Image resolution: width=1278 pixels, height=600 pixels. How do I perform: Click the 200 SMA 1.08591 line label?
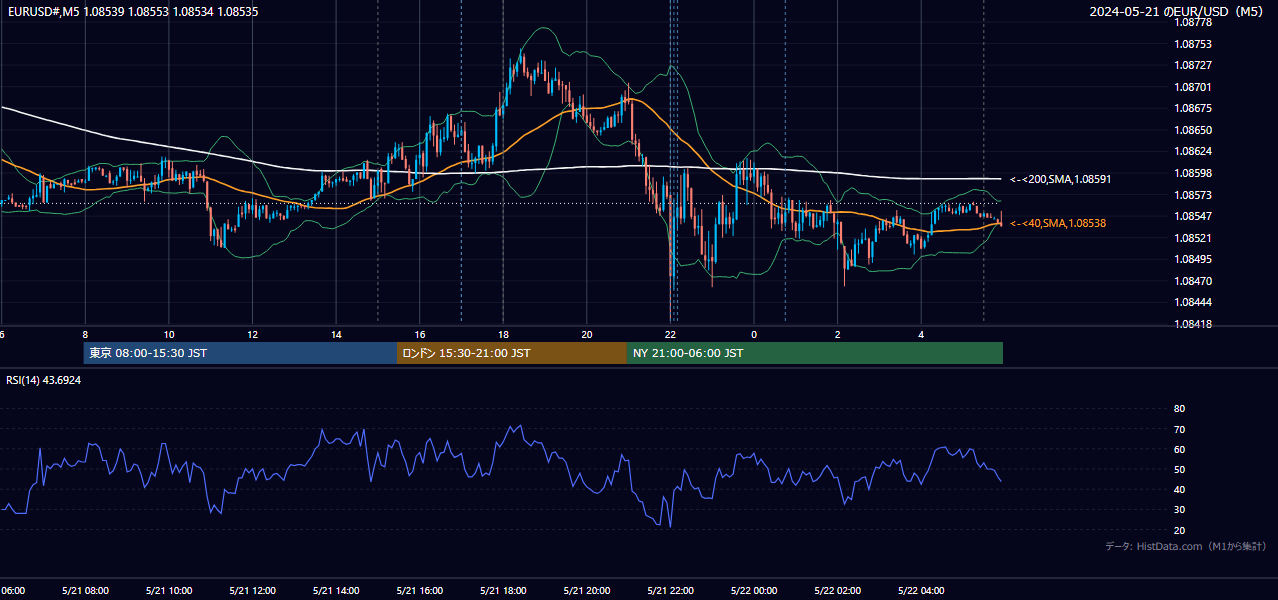(1061, 179)
